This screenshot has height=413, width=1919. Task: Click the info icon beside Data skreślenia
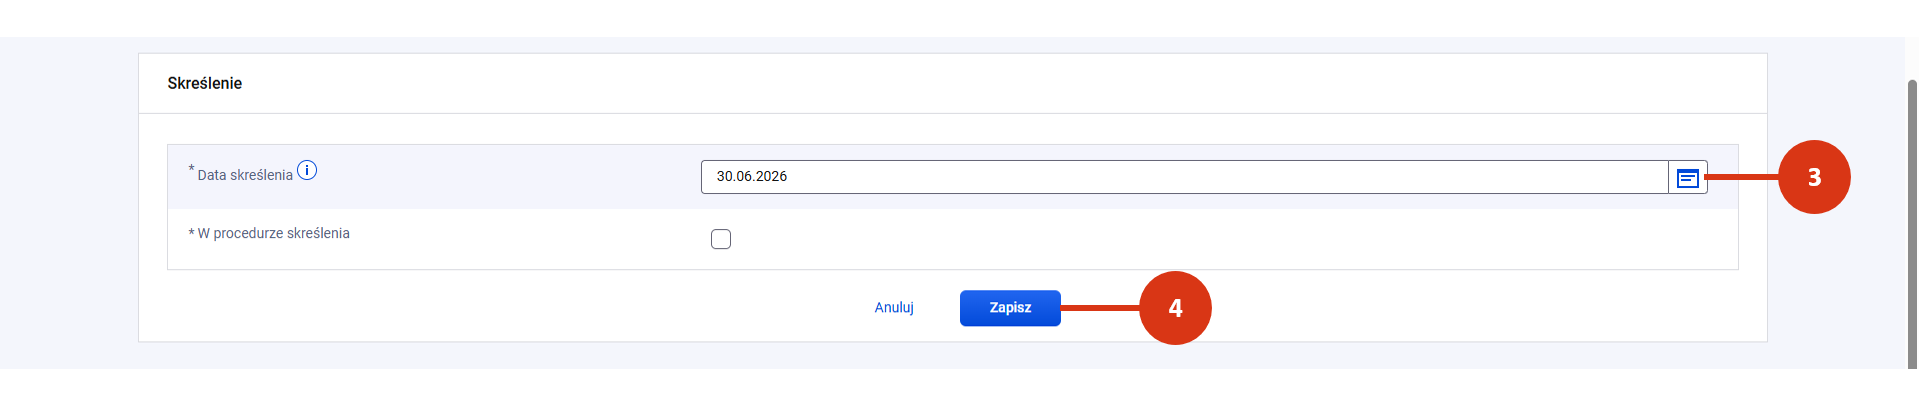(307, 170)
